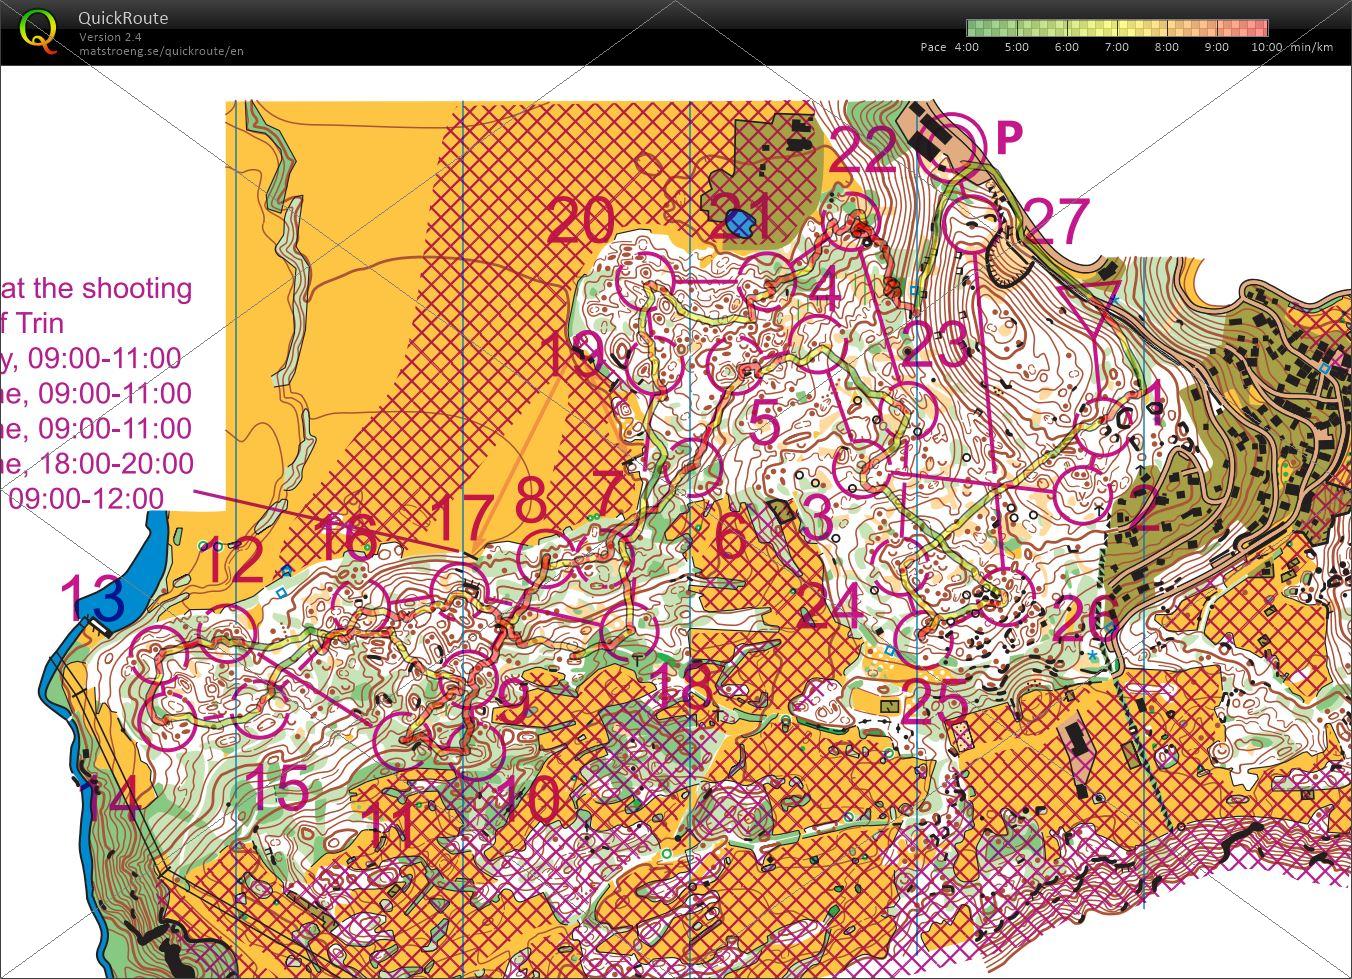The width and height of the screenshot is (1352, 979).
Task: Click the 'at the shooting' notice text
Action: point(96,288)
